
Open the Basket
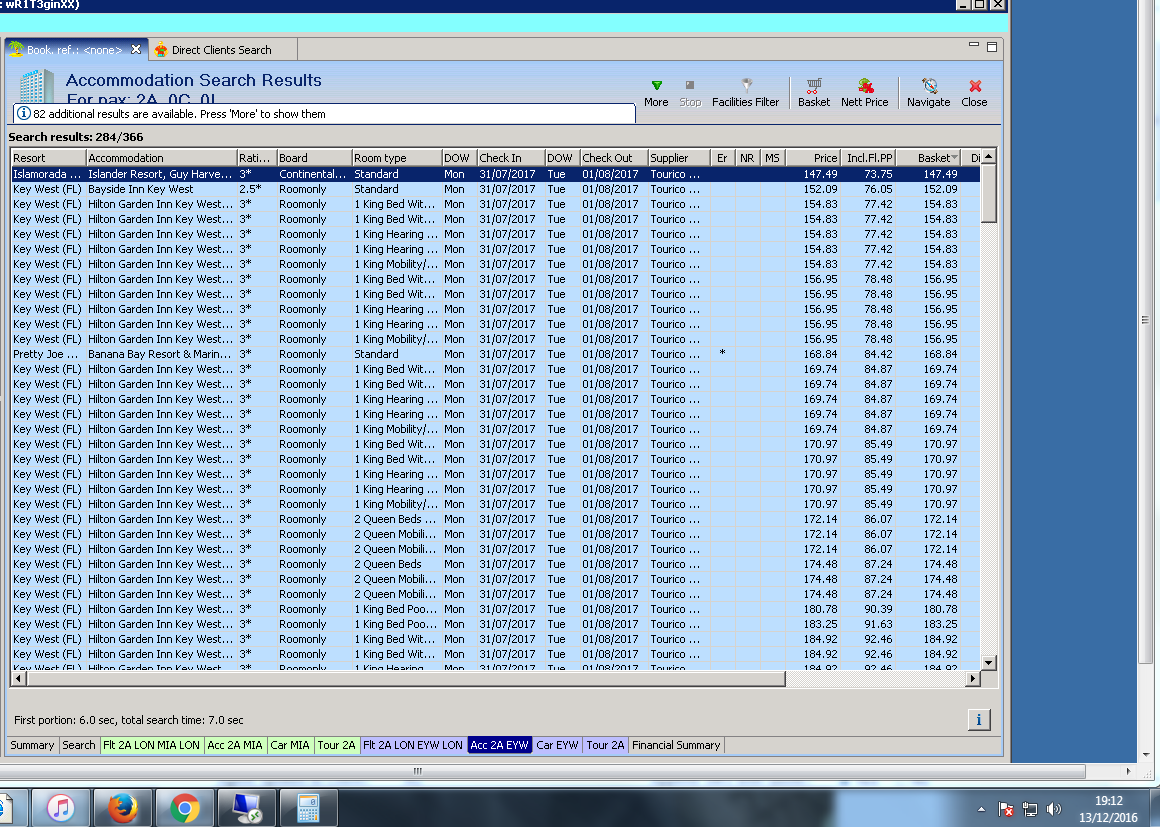pyautogui.click(x=814, y=93)
